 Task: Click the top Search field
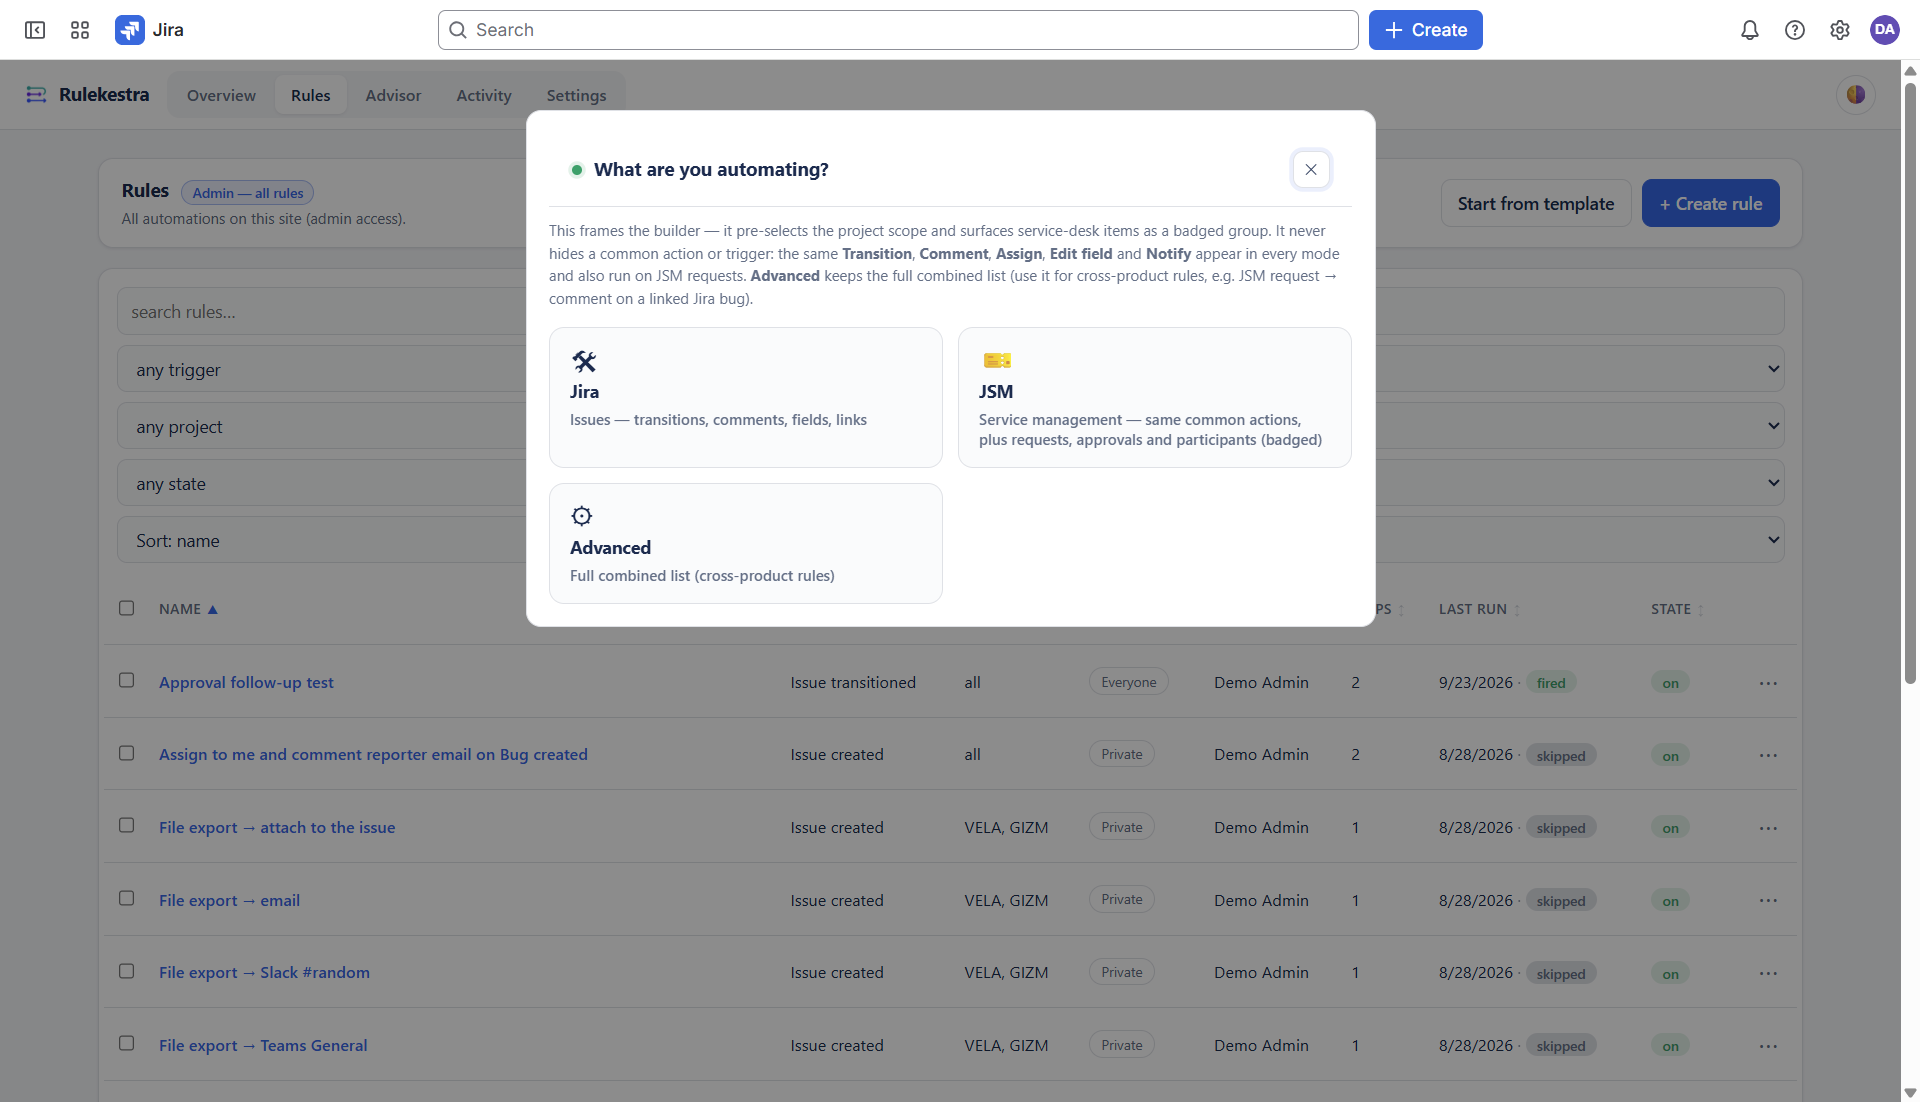tap(898, 30)
